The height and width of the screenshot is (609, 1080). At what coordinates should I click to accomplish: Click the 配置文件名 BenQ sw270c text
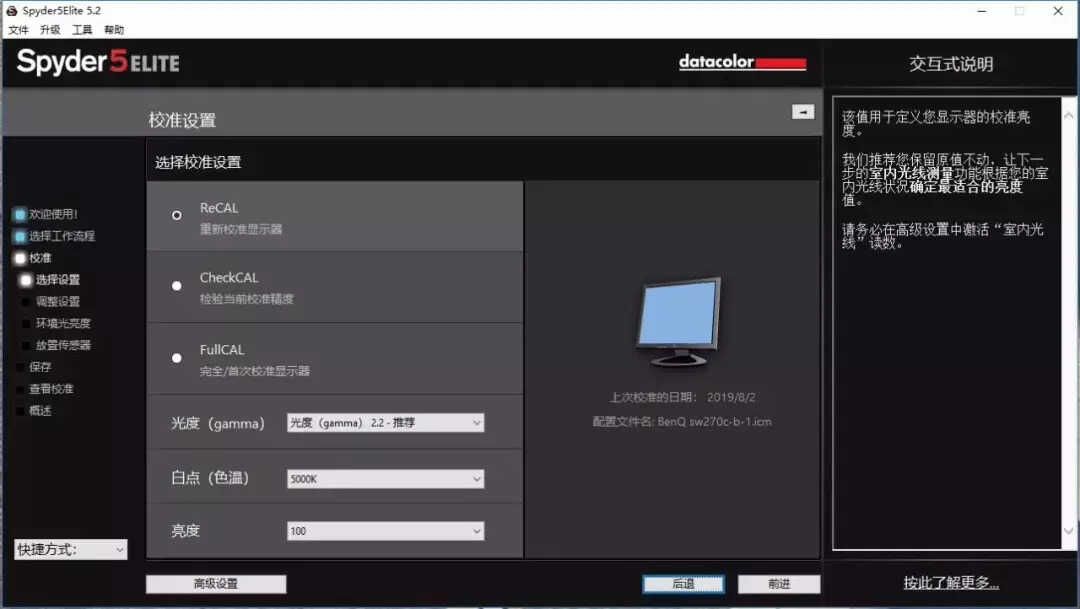pos(682,422)
